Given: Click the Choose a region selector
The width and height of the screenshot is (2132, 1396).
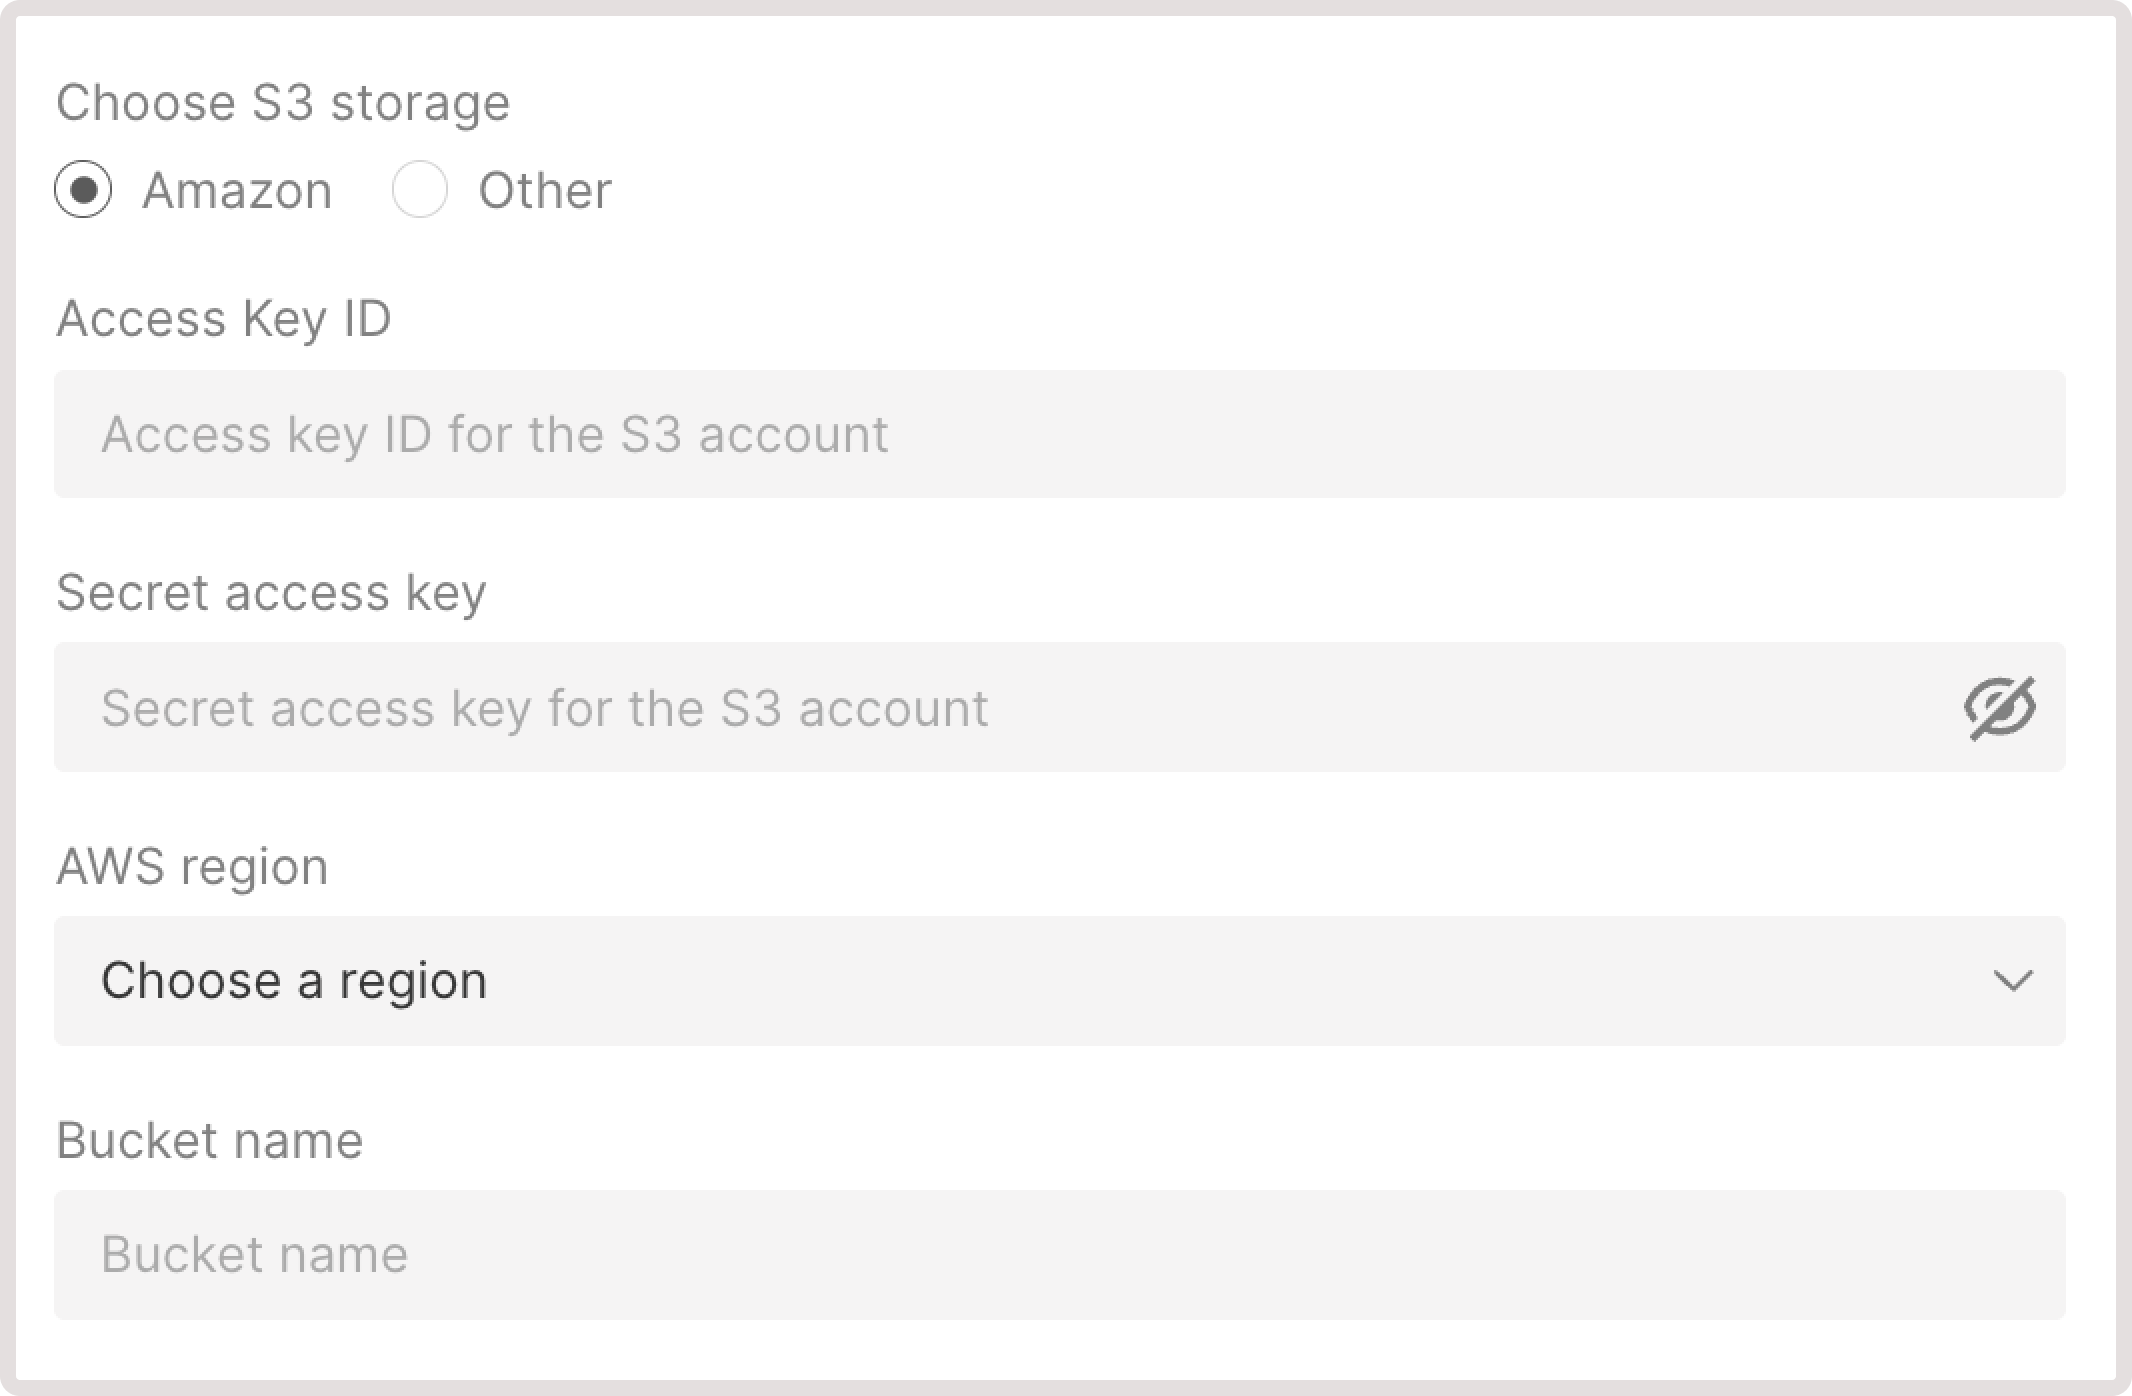Looking at the screenshot, I should 1058,981.
